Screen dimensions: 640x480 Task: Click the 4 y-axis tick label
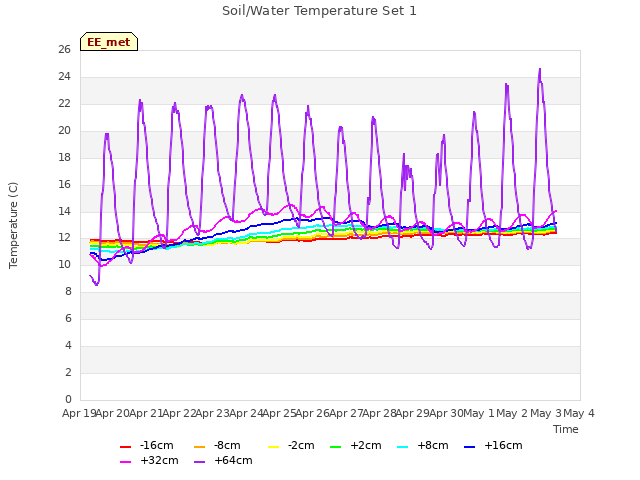[68, 345]
